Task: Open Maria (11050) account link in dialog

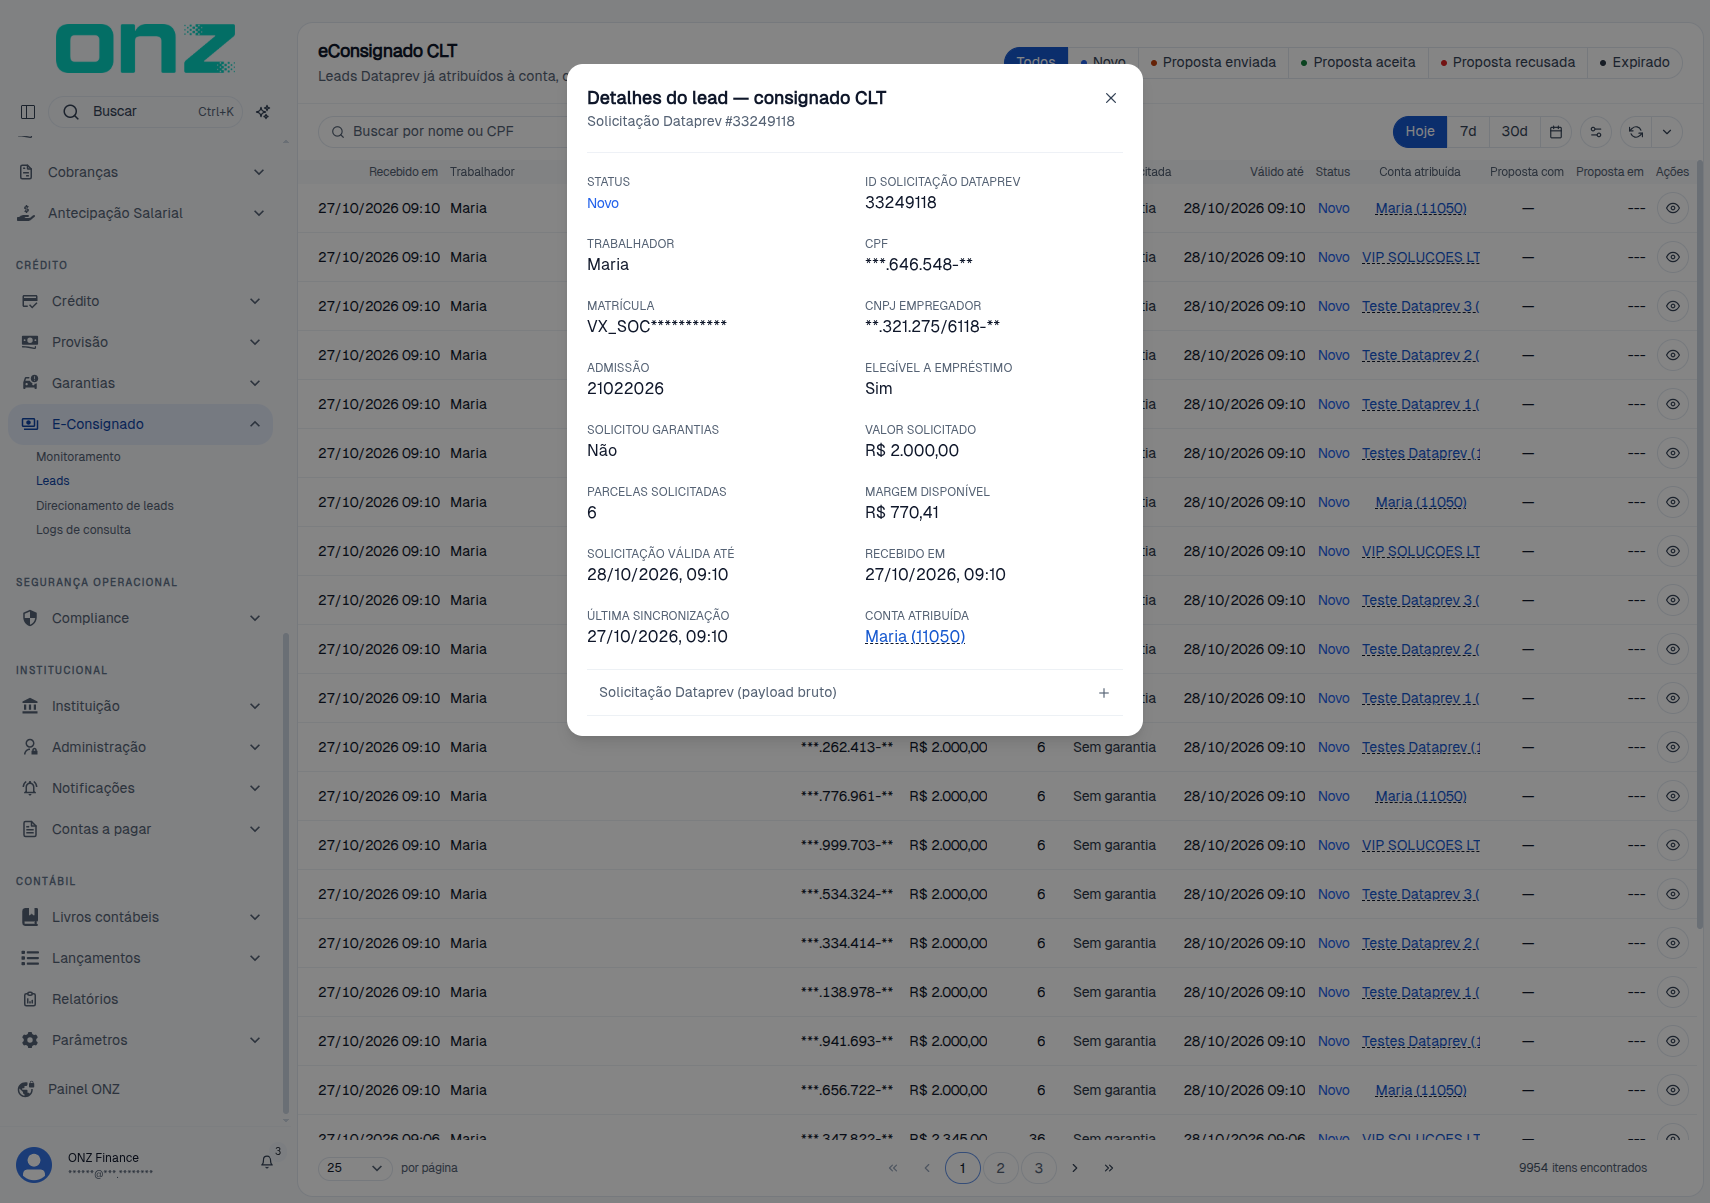Action: point(914,637)
